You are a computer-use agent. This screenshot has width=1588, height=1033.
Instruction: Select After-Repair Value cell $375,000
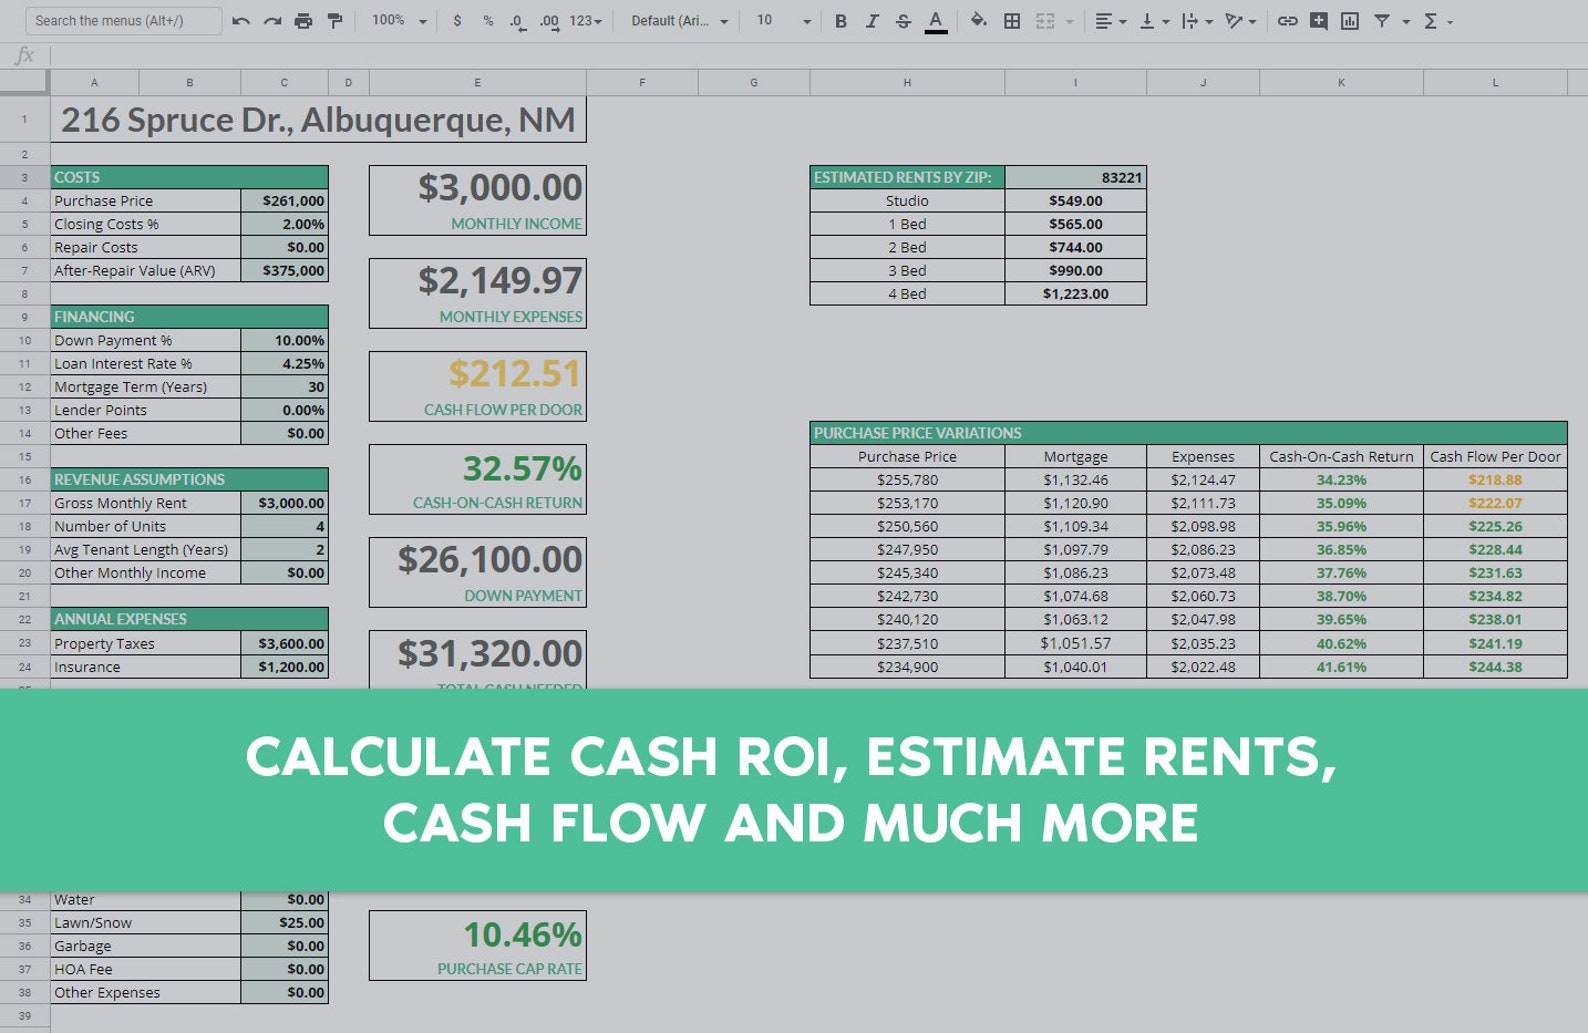[x=284, y=270]
